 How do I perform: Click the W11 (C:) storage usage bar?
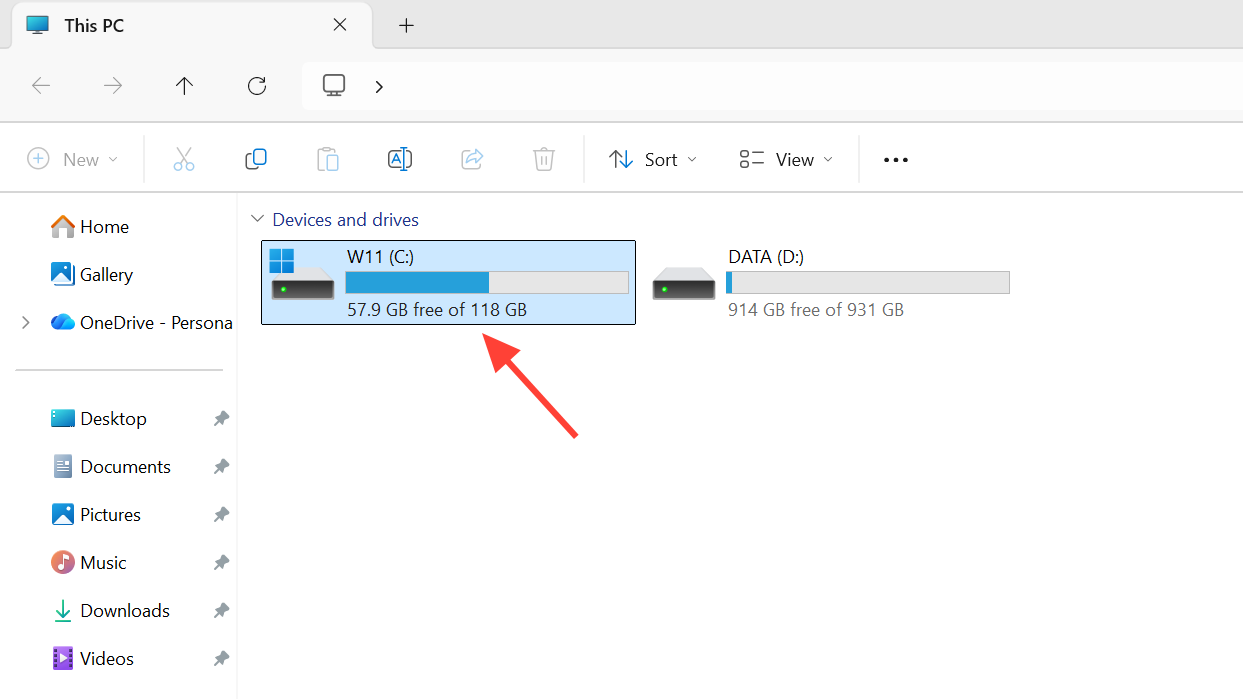(x=487, y=282)
